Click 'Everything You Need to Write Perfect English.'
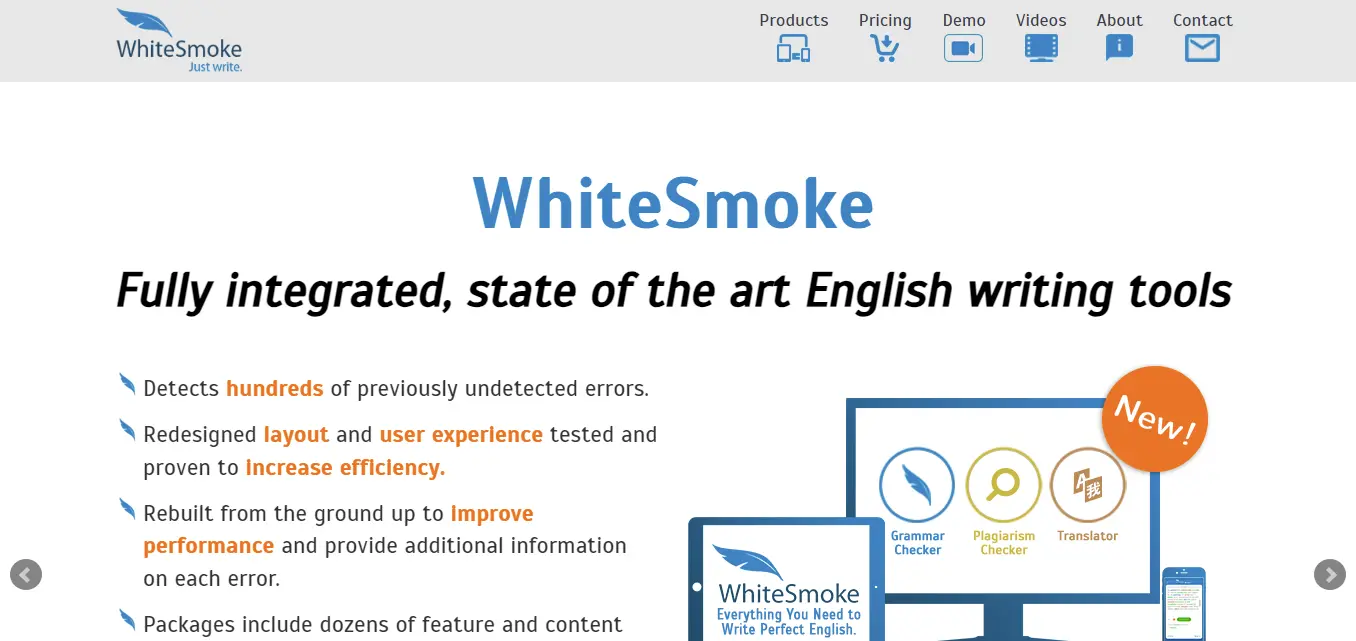The height and width of the screenshot is (641, 1356). (788, 622)
